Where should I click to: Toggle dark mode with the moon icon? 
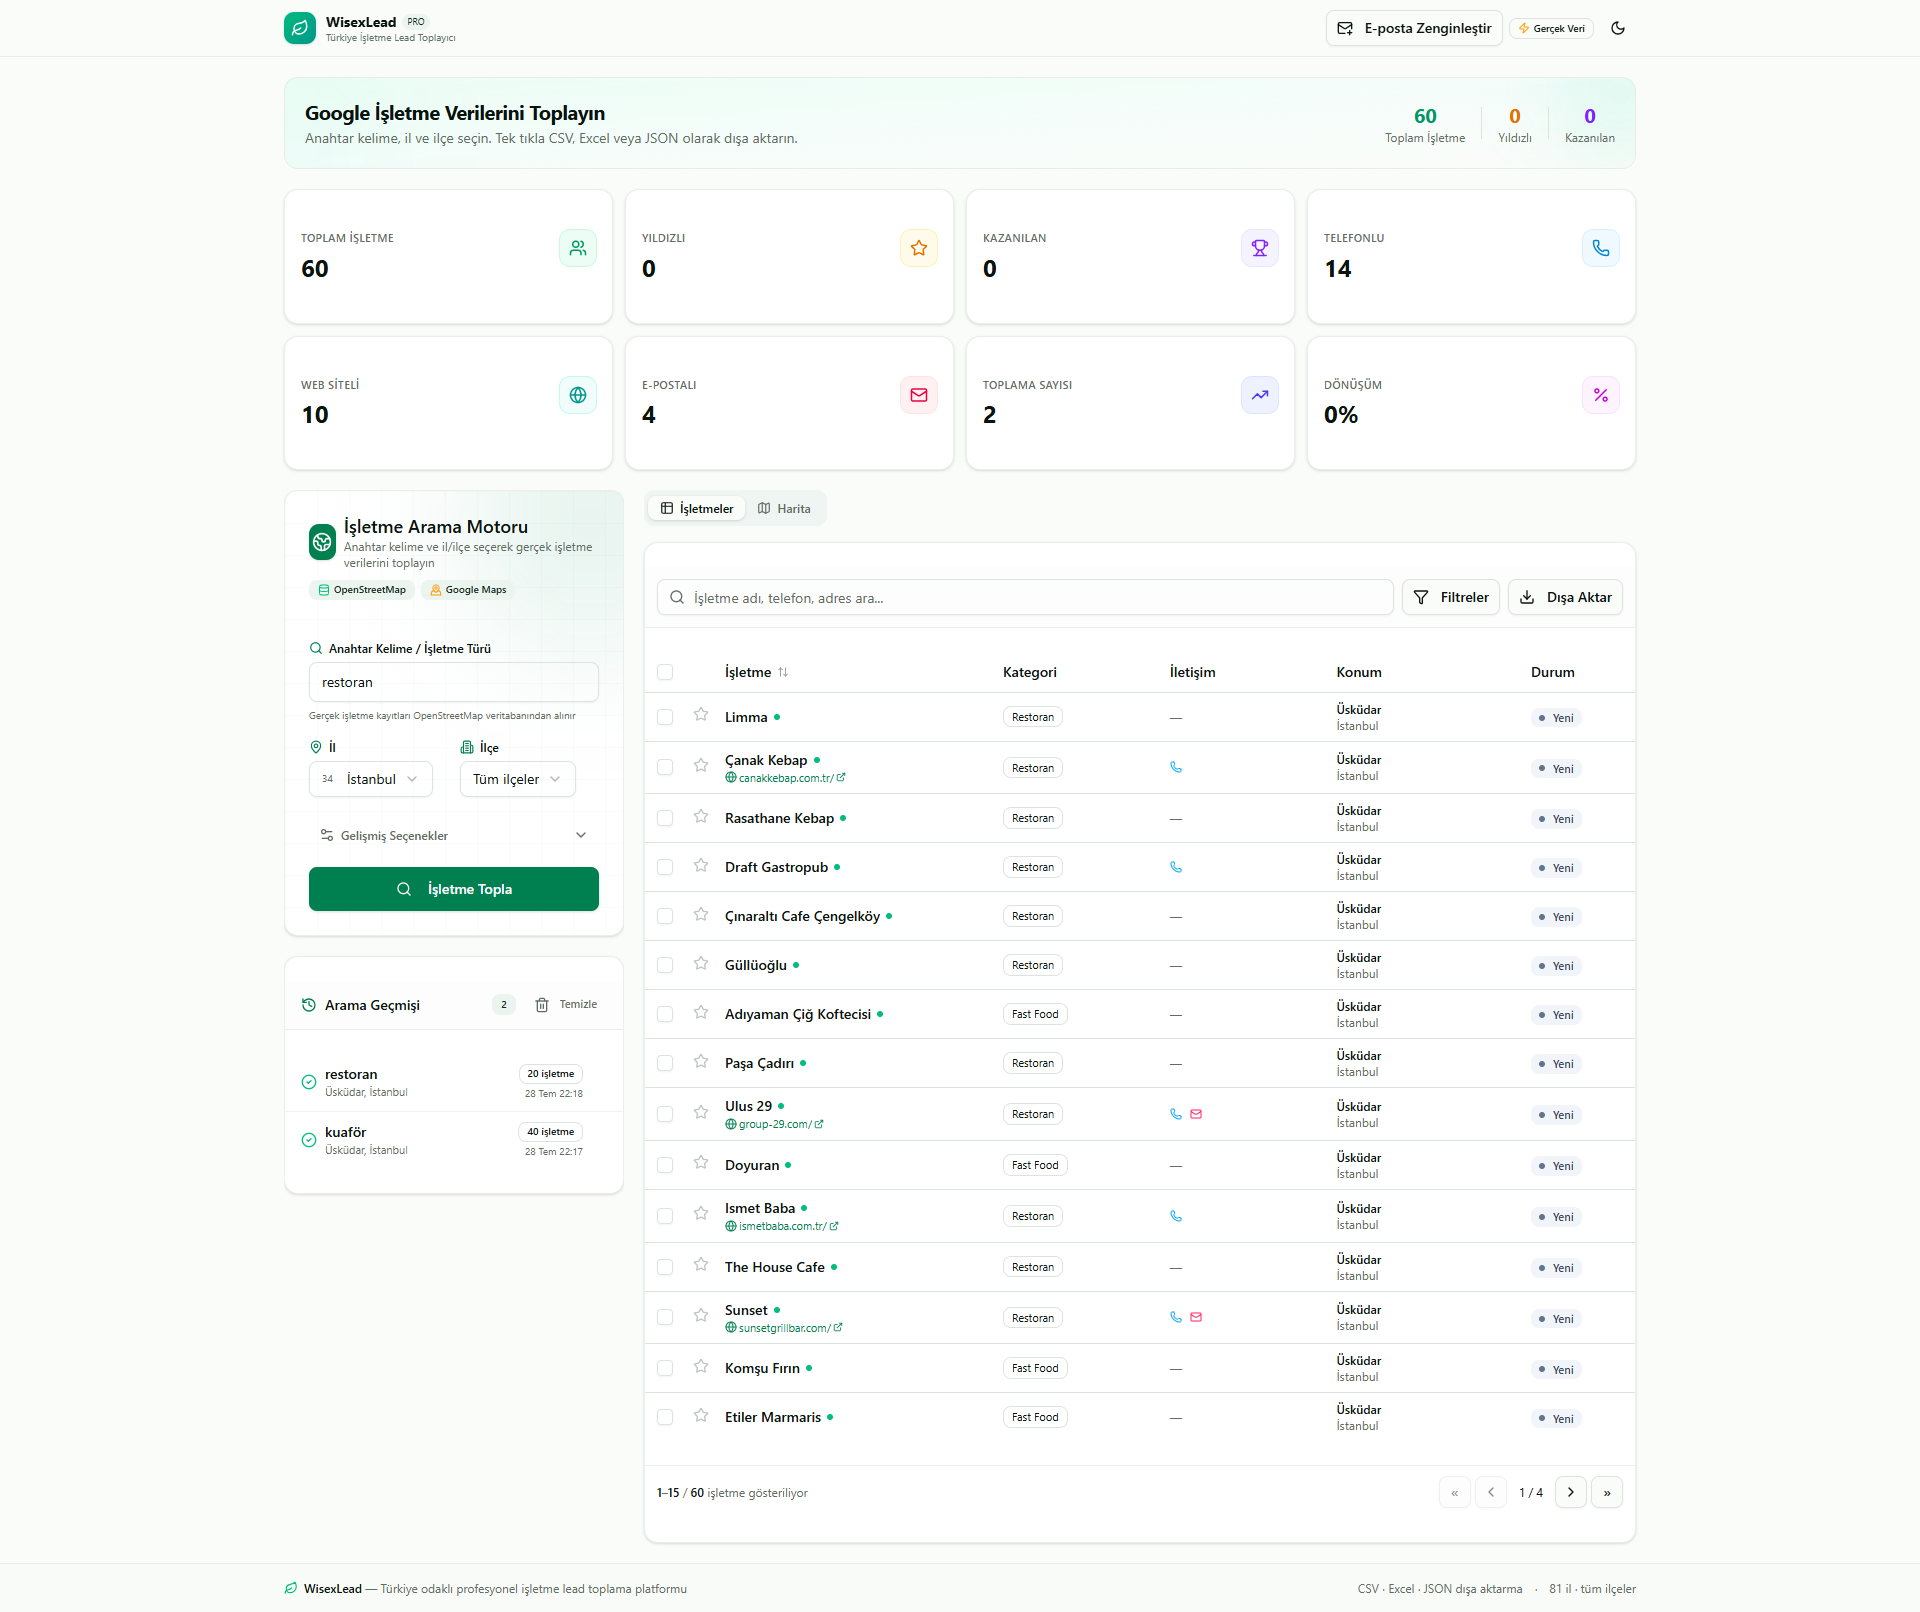tap(1618, 28)
